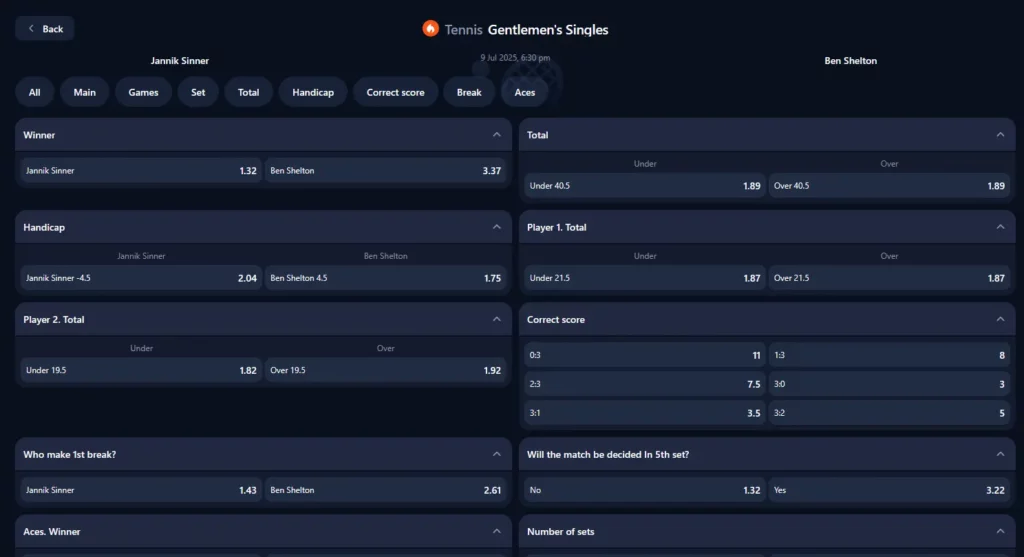The height and width of the screenshot is (557, 1024).
Task: Switch to the Main filter tab
Action: point(85,92)
